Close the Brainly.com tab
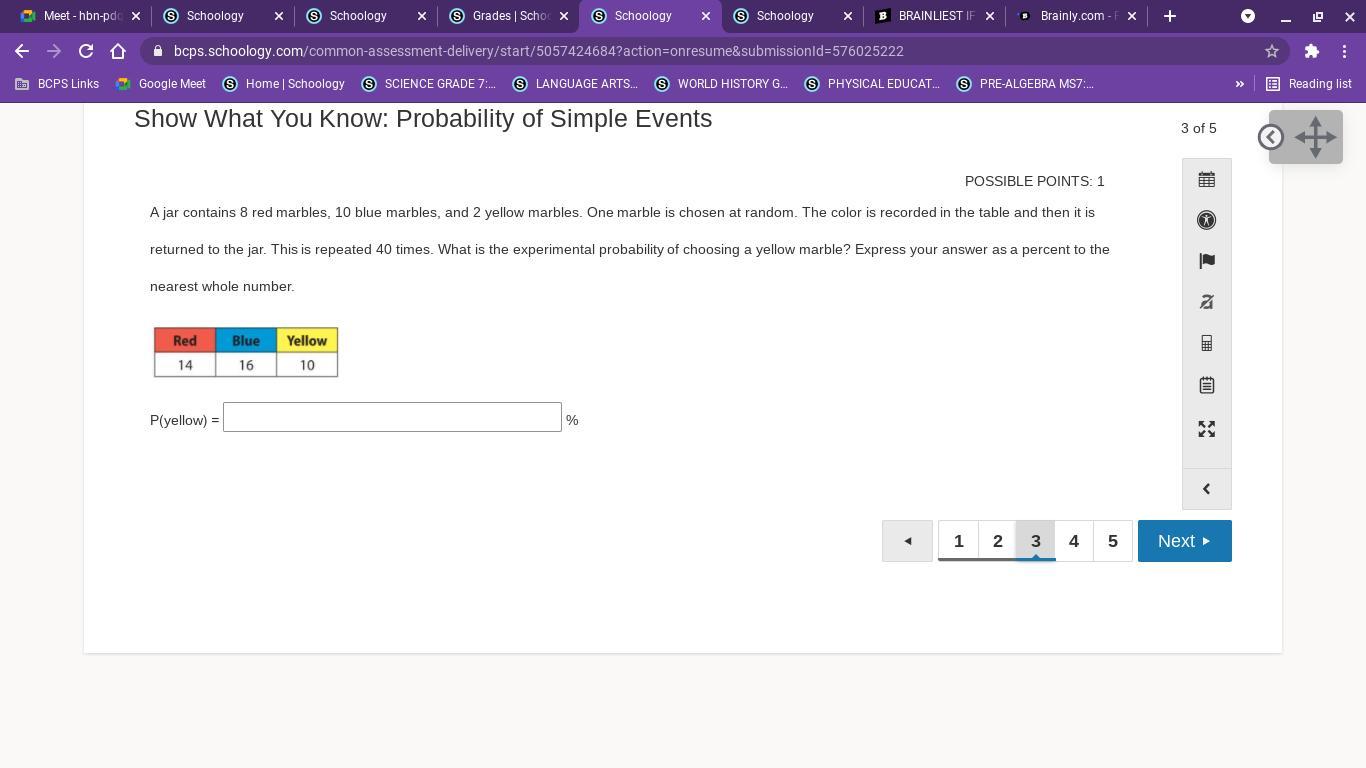The width and height of the screenshot is (1366, 768). [1132, 16]
